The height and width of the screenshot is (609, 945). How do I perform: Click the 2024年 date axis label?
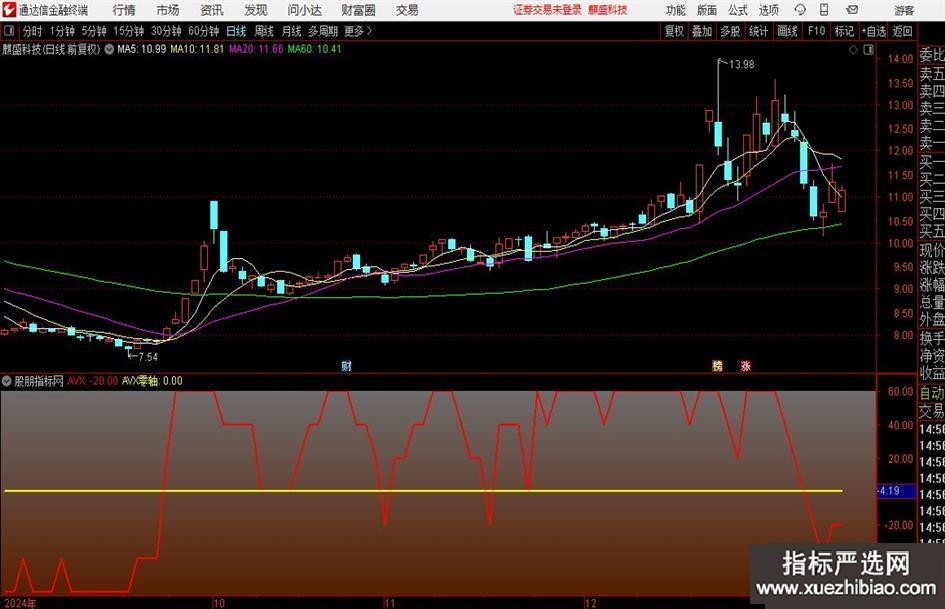coord(20,603)
